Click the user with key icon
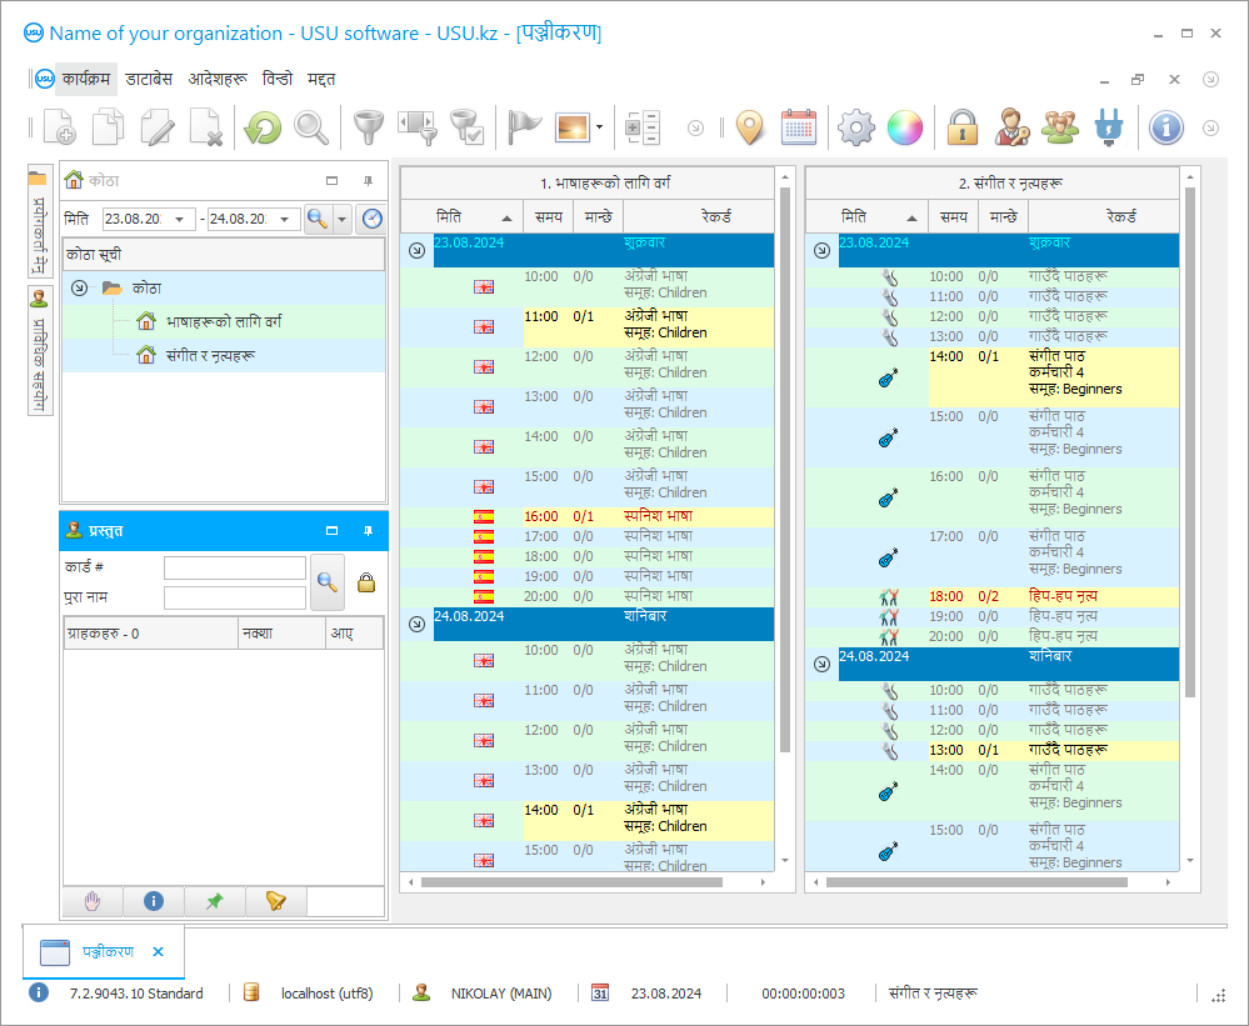 (x=1011, y=127)
